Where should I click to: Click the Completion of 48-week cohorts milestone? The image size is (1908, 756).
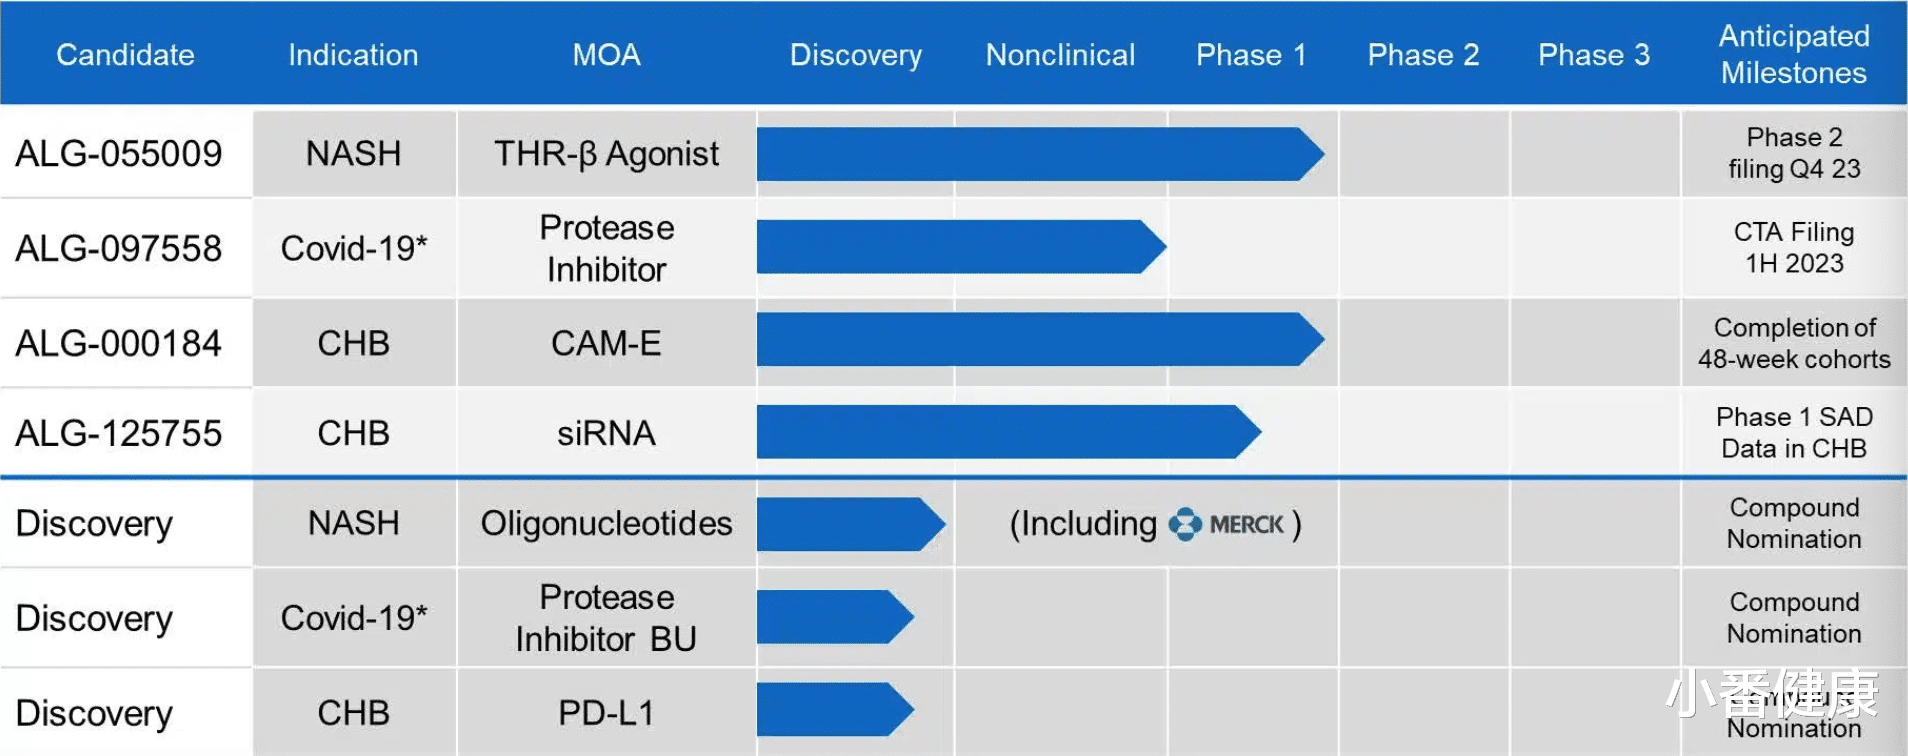click(1794, 343)
